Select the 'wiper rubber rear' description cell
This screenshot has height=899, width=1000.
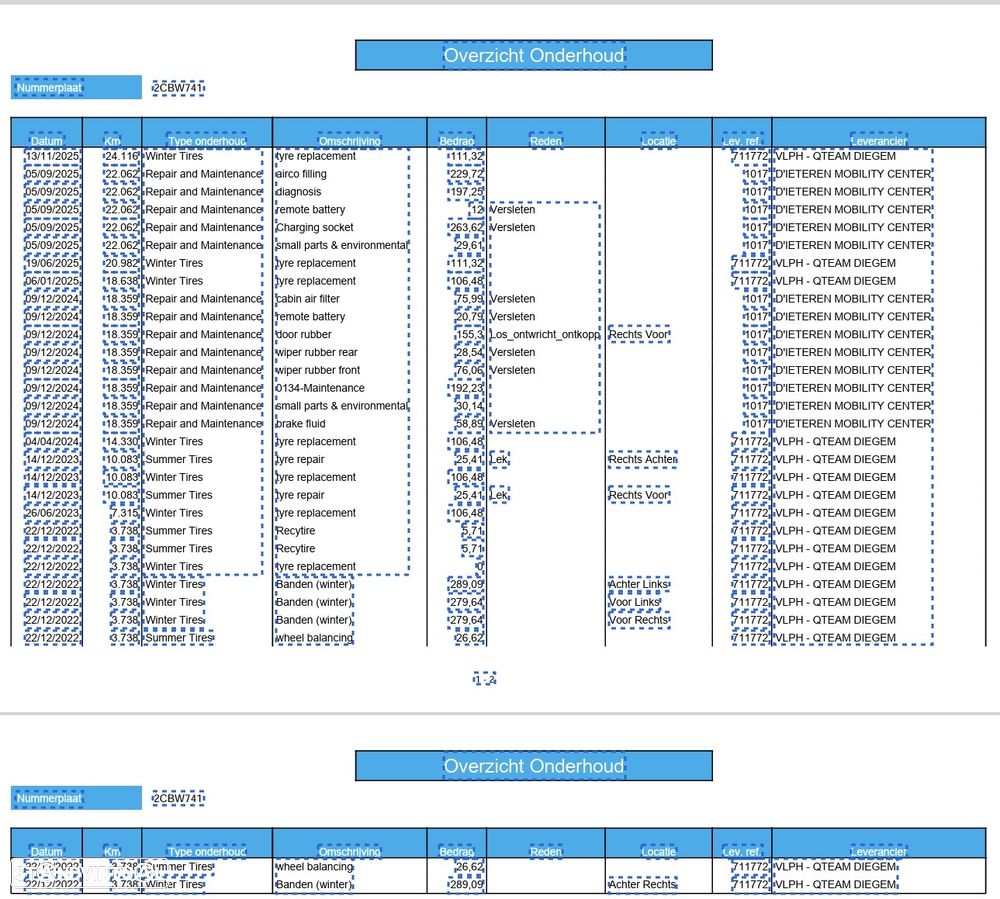pyautogui.click(x=317, y=353)
